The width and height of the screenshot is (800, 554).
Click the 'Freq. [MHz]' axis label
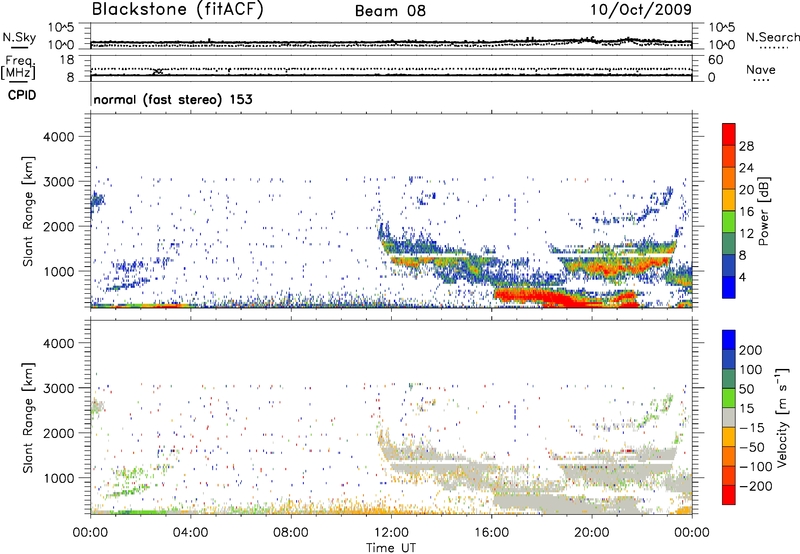click(19, 68)
